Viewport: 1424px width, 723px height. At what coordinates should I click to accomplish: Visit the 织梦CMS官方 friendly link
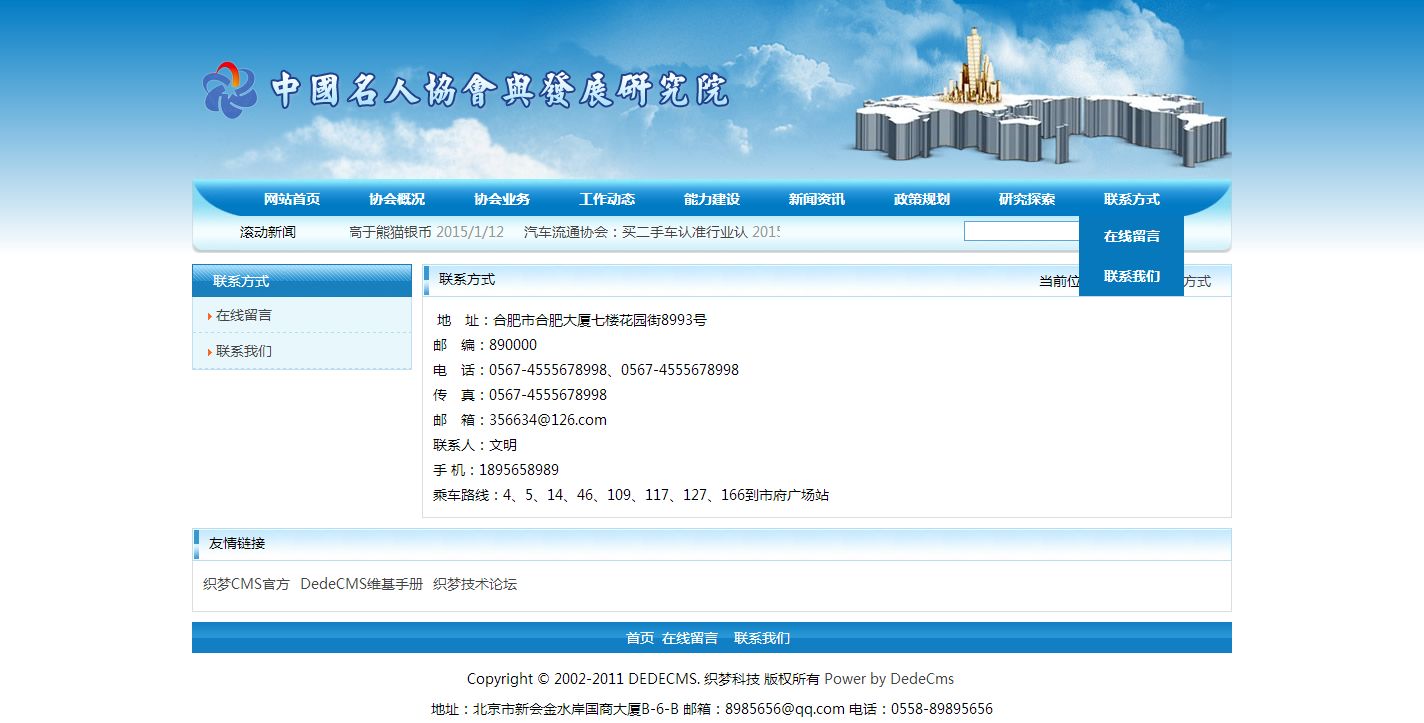[246, 584]
